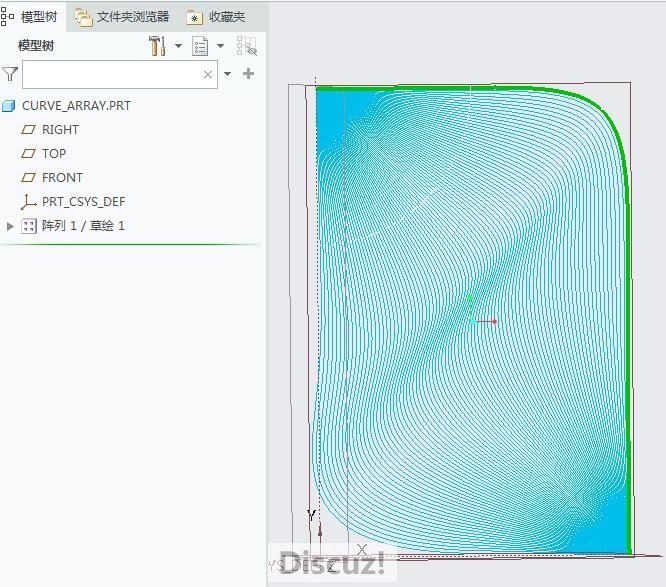Select CURVE_ARRAY.PRT in the model tree
Screen dimensions: 666x587
[76, 105]
